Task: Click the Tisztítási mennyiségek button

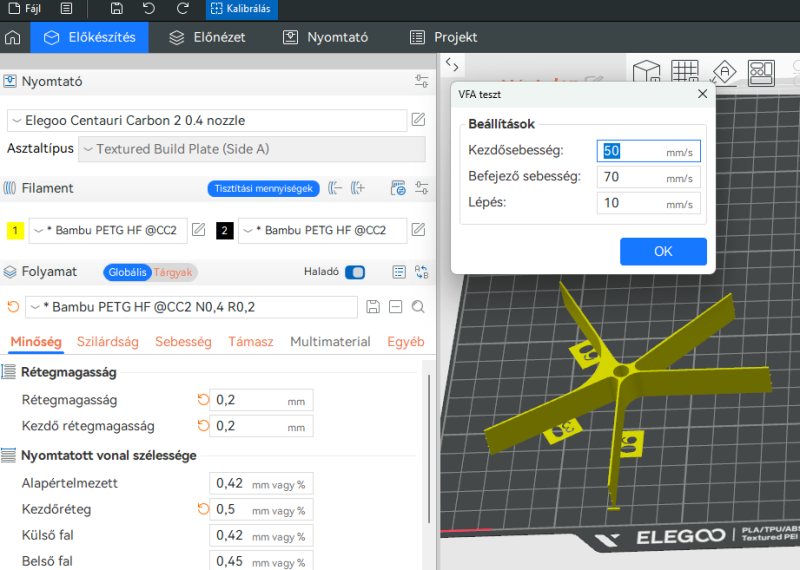Action: point(263,189)
